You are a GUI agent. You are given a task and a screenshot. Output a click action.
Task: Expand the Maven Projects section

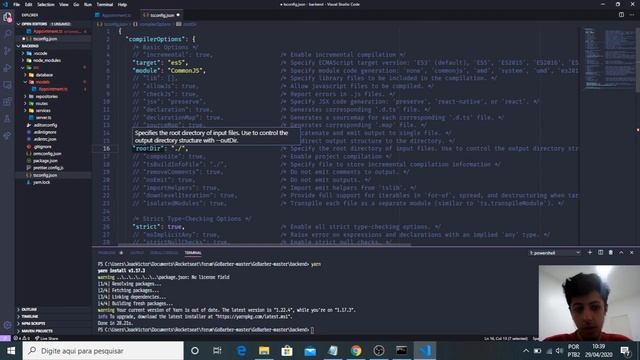pos(53,331)
